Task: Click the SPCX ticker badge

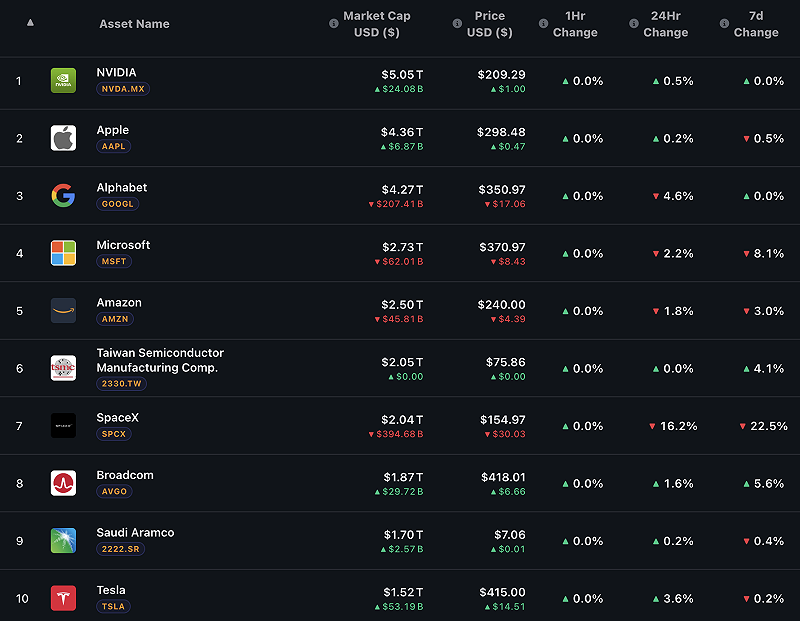Action: 114,434
